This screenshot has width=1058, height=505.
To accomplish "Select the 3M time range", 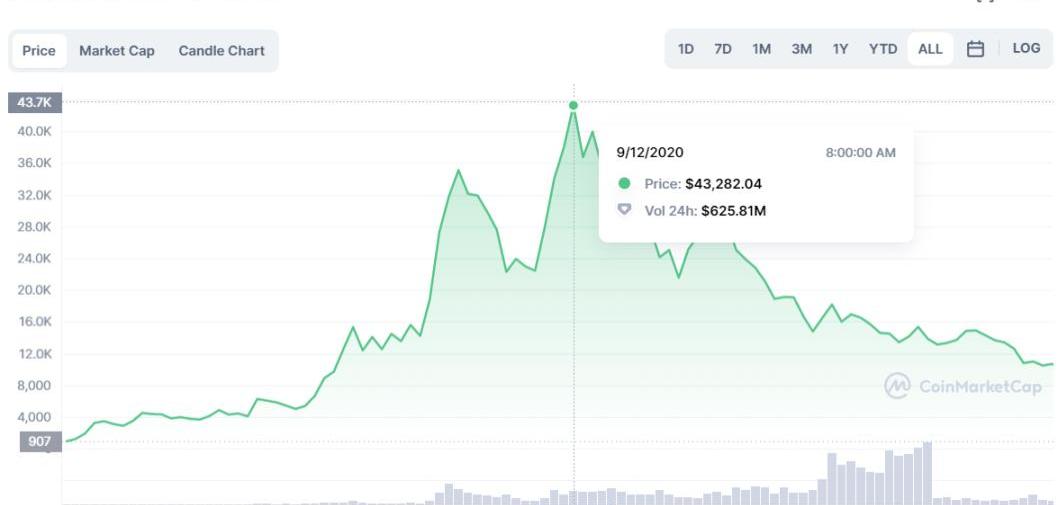I will (801, 49).
